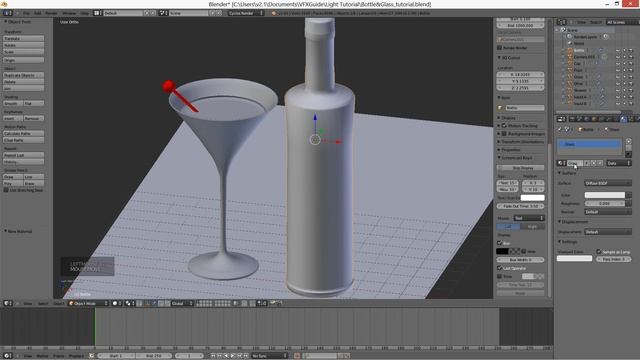640x360 pixels.
Task: Open the Timeline editor type icon
Action: coord(7,356)
